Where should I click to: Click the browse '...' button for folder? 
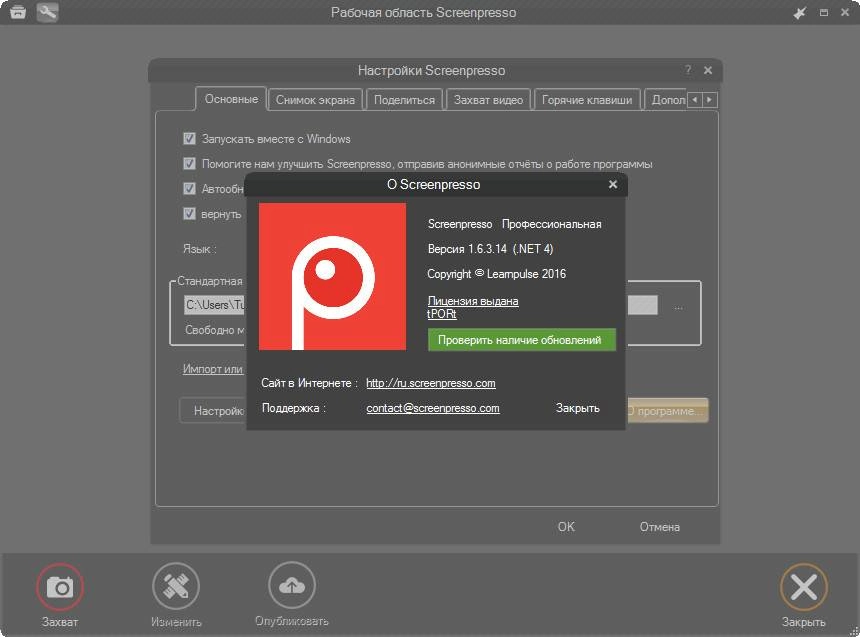[678, 306]
